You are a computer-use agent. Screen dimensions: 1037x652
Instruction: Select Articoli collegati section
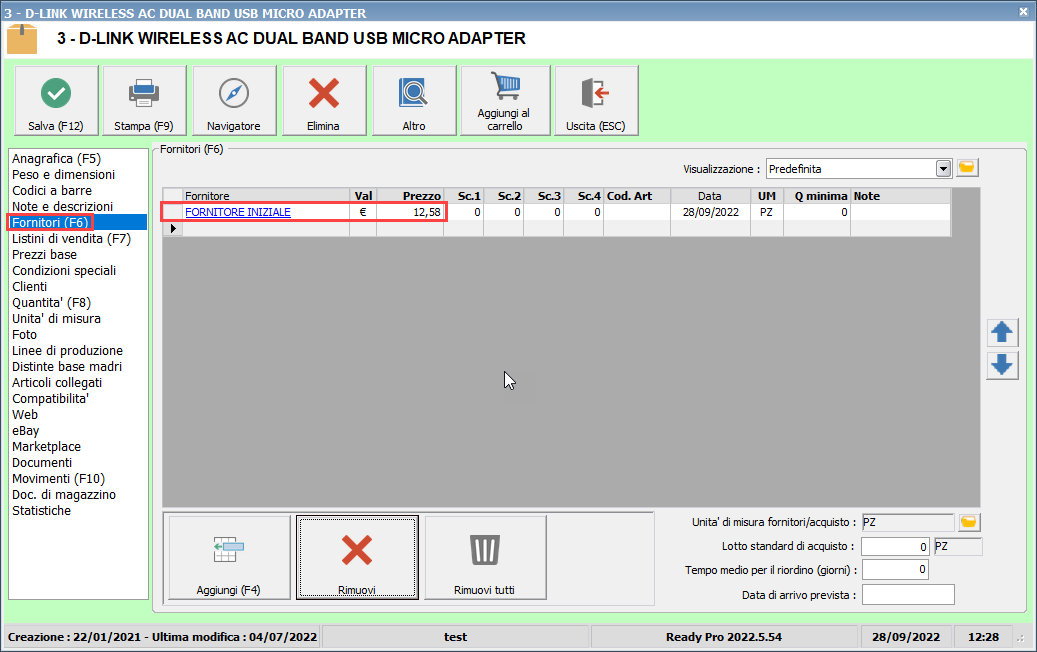click(57, 383)
